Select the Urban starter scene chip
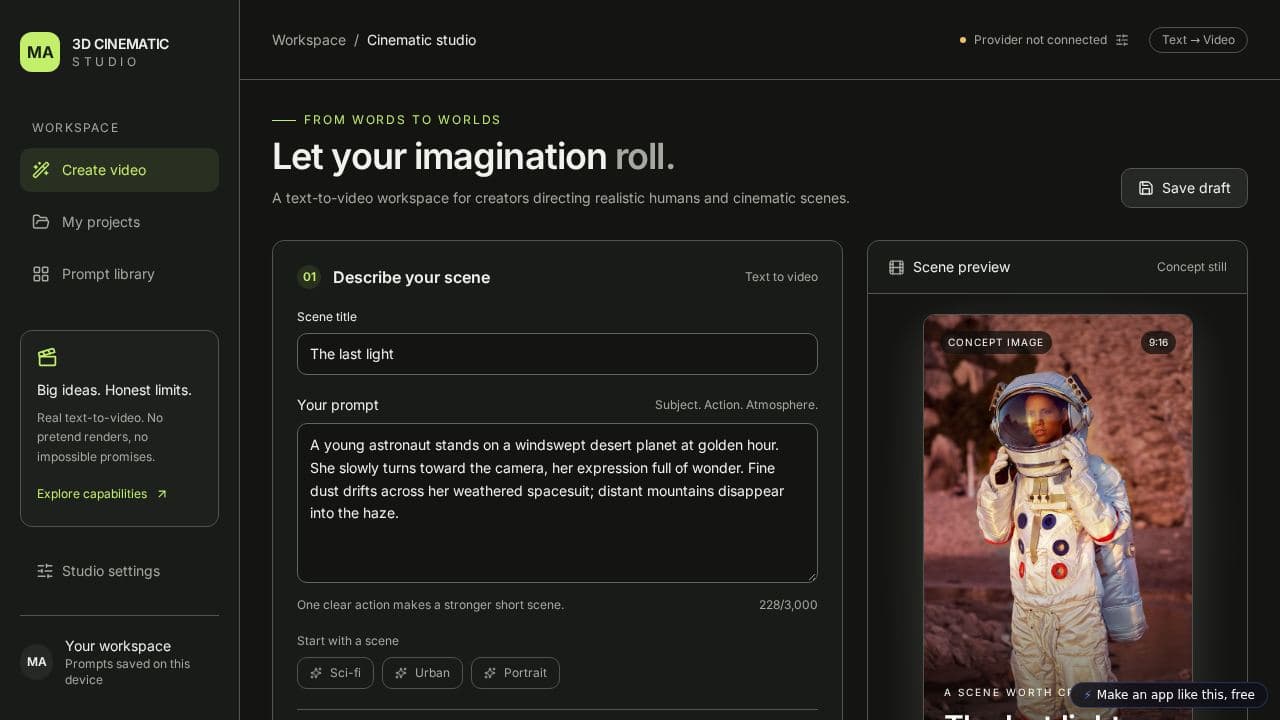 [x=422, y=673]
